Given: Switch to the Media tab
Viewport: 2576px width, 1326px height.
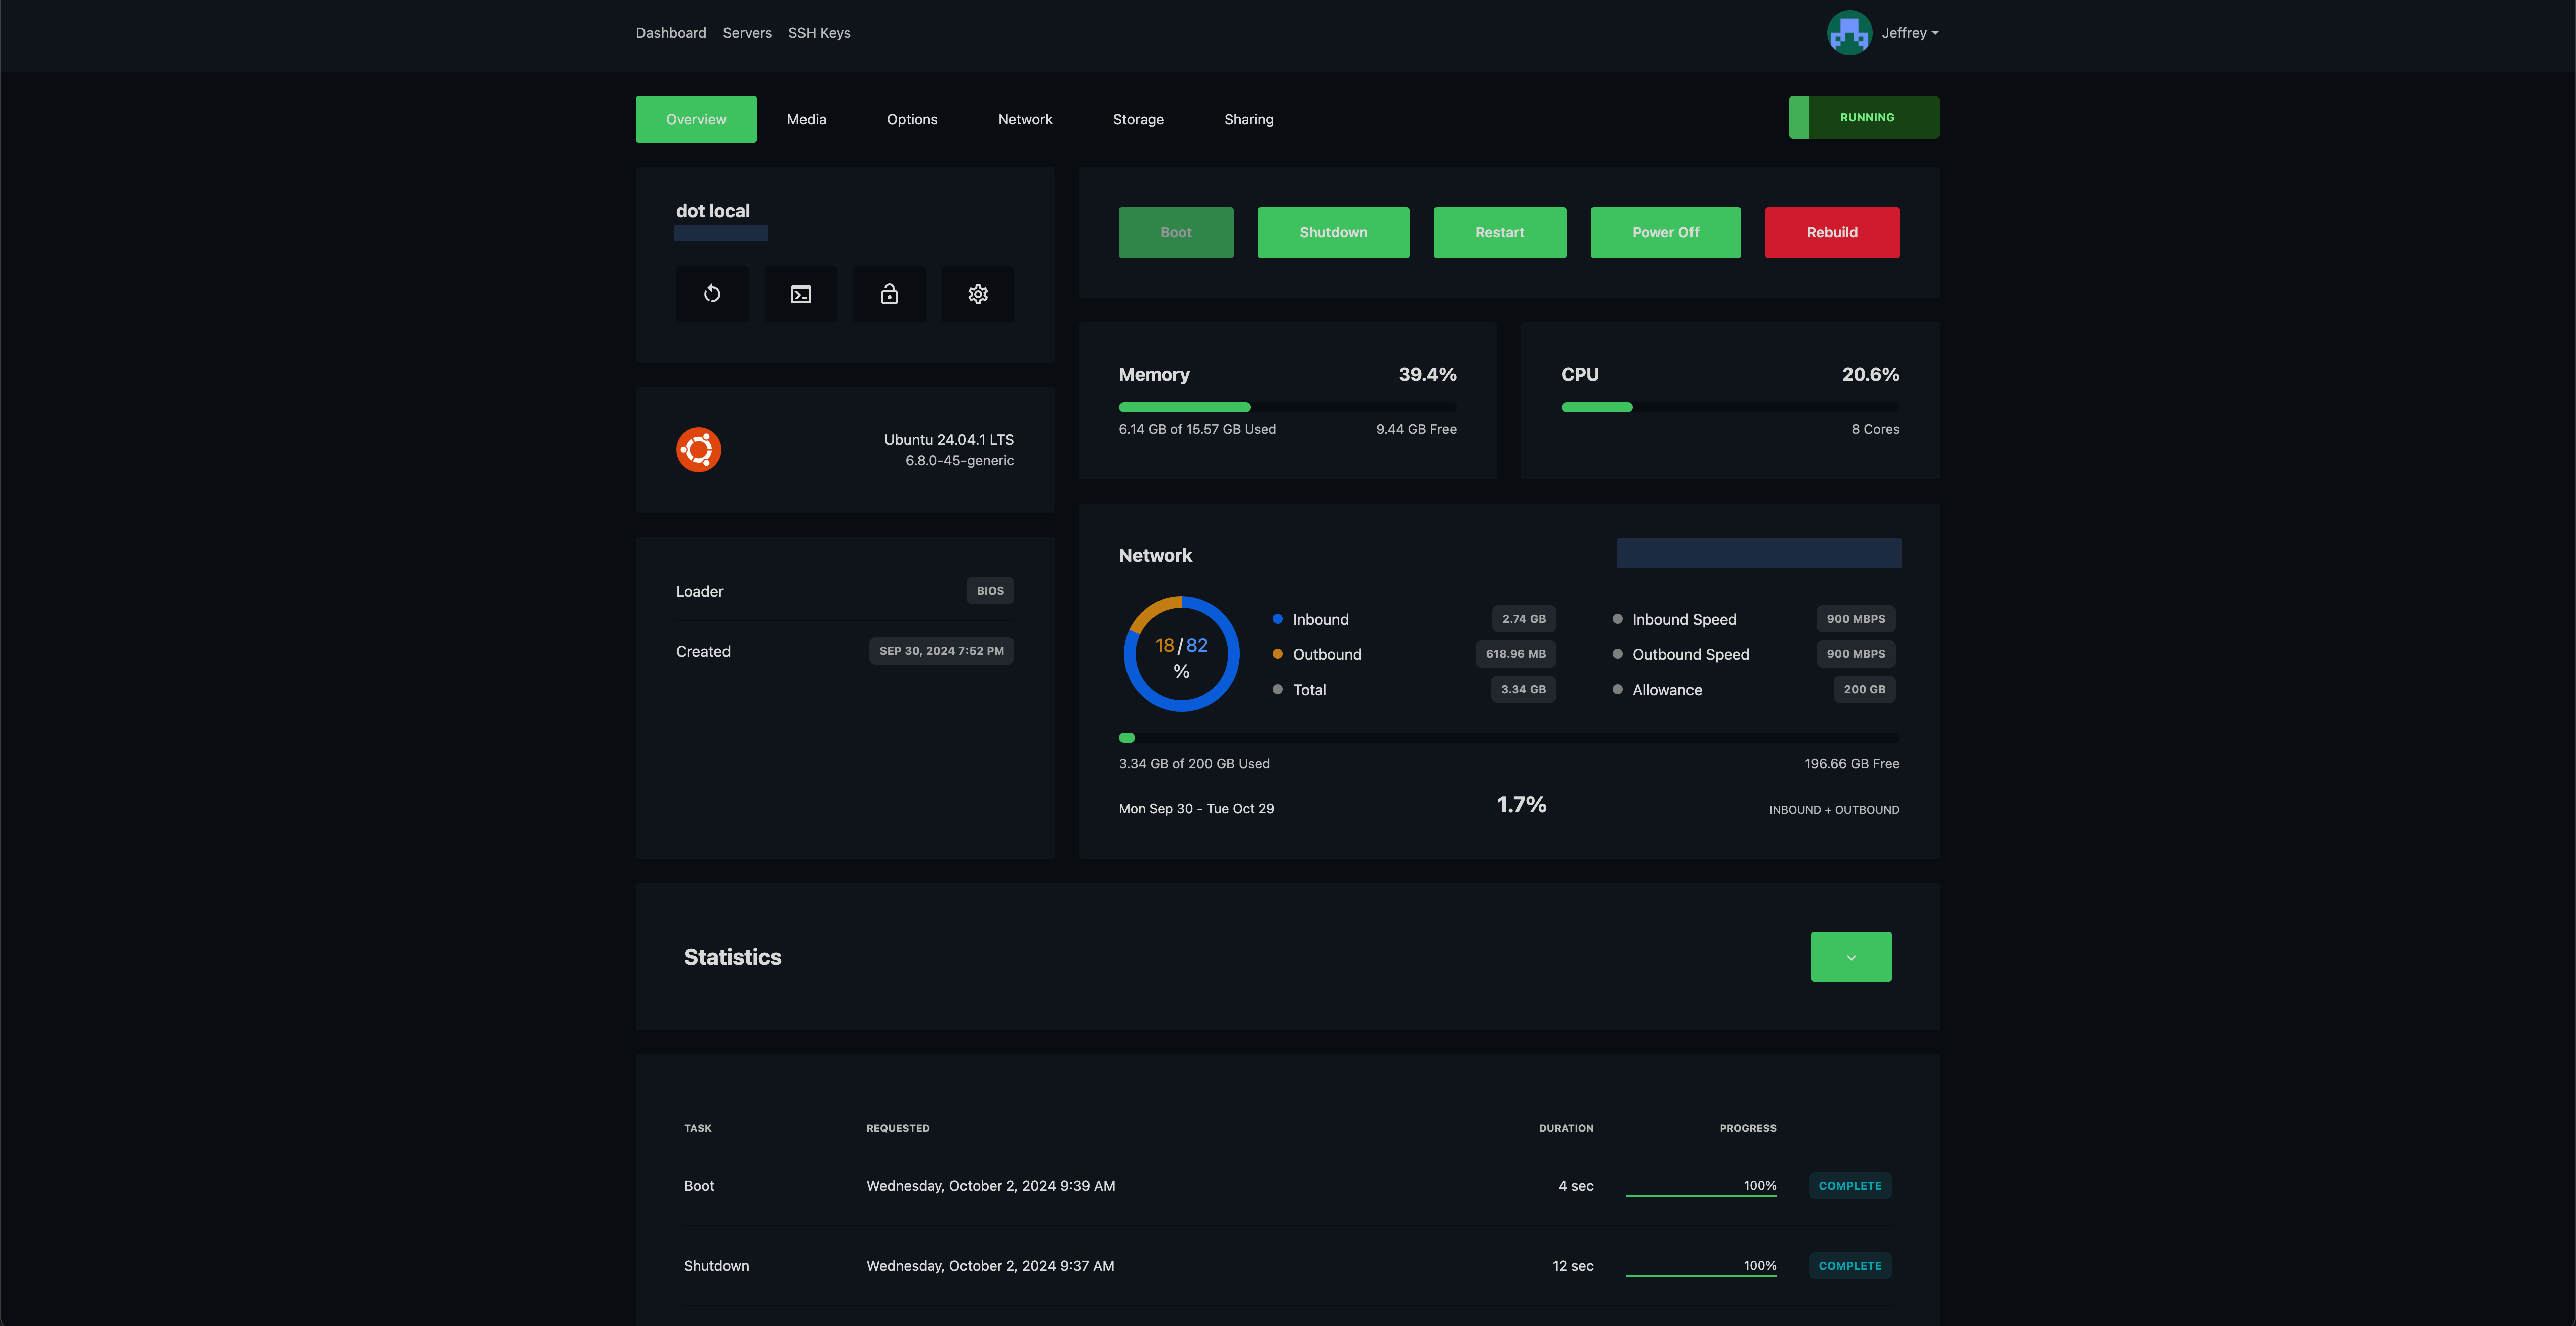Looking at the screenshot, I should [806, 119].
